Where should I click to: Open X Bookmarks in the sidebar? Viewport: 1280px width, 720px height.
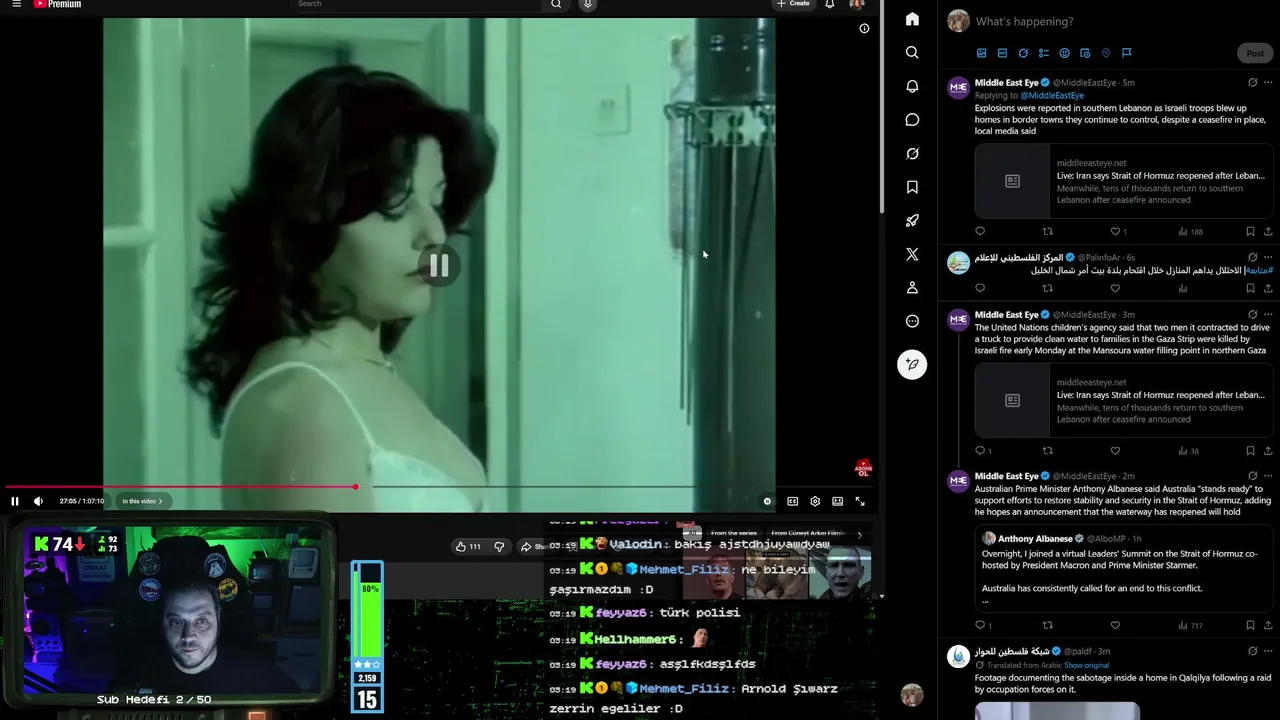pyautogui.click(x=912, y=187)
